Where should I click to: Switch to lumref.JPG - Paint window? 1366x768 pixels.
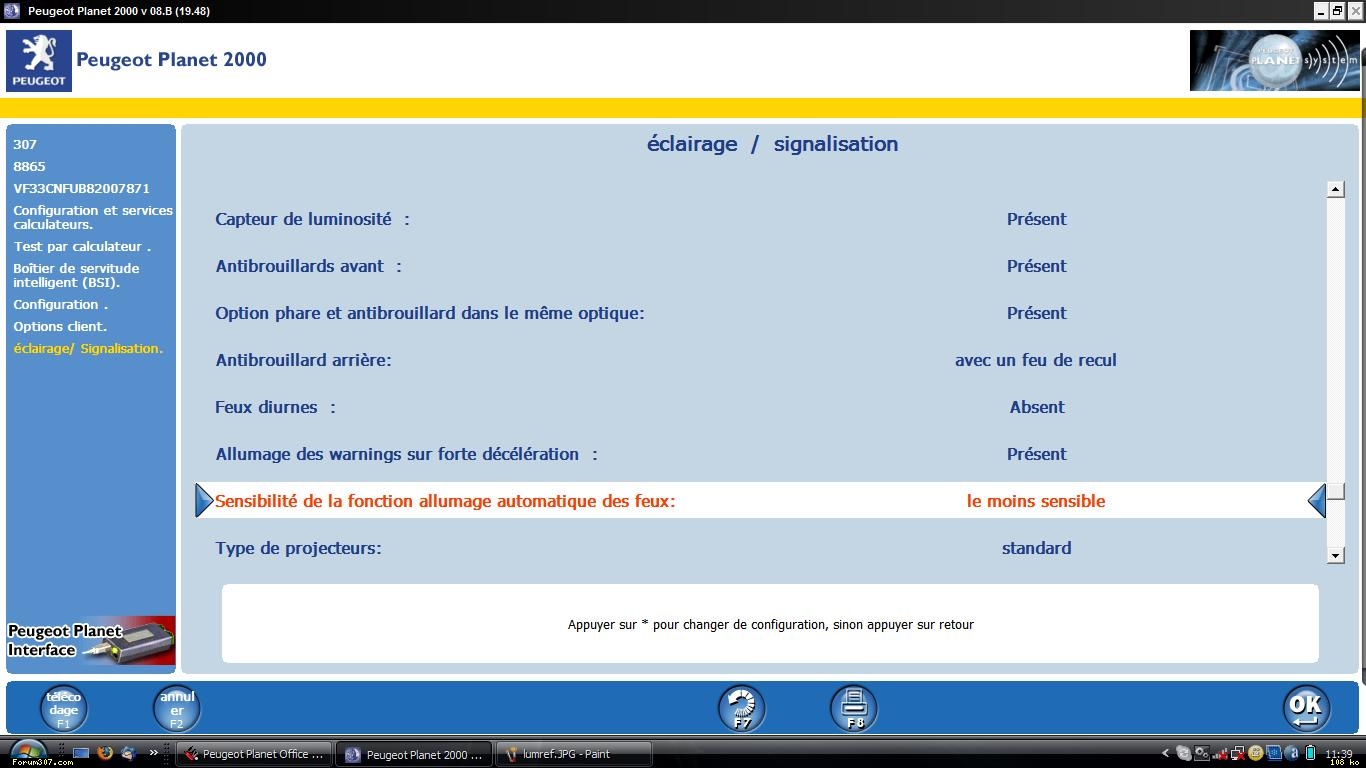coord(574,754)
